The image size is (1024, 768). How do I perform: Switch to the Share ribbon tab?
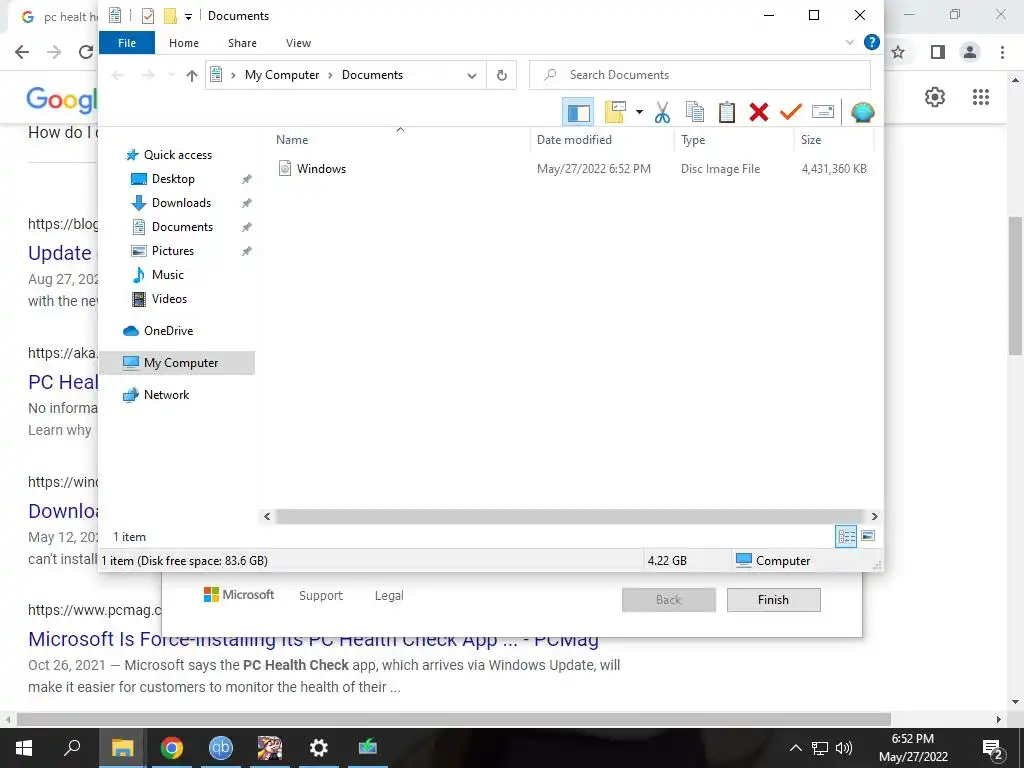click(x=242, y=43)
